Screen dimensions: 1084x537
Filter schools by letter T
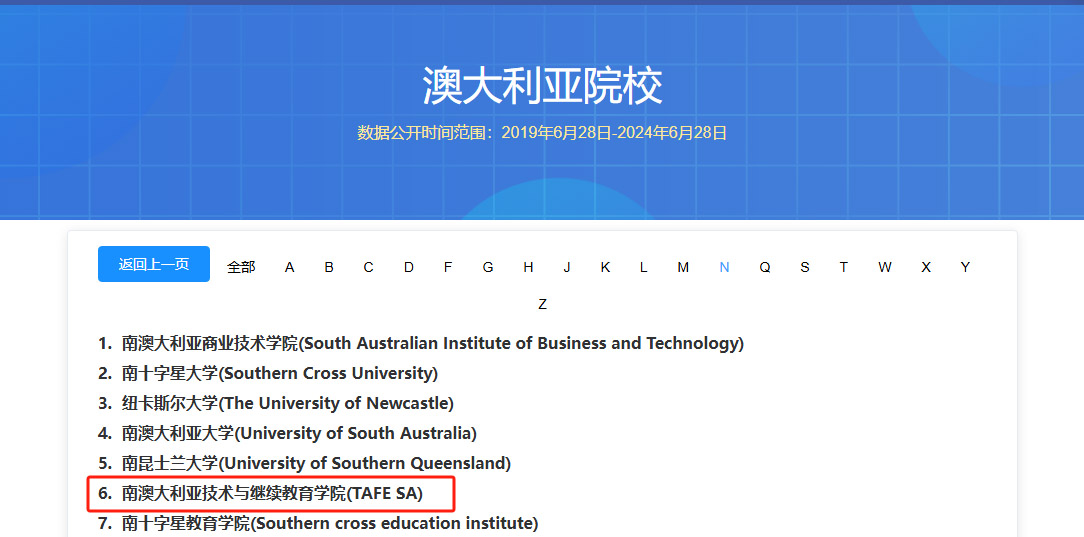[x=843, y=267]
